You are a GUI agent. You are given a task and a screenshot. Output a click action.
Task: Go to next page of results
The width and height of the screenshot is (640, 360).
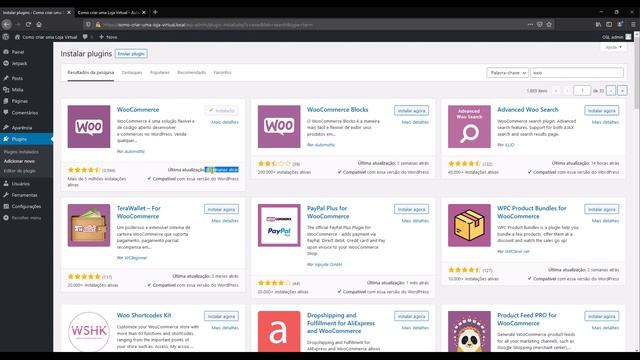611,91
